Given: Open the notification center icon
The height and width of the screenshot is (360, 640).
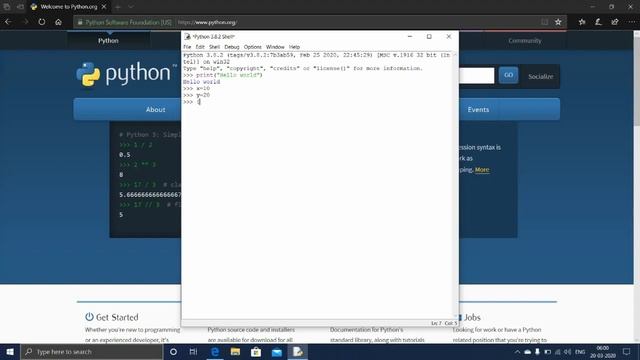Looking at the screenshot, I should (627, 352).
